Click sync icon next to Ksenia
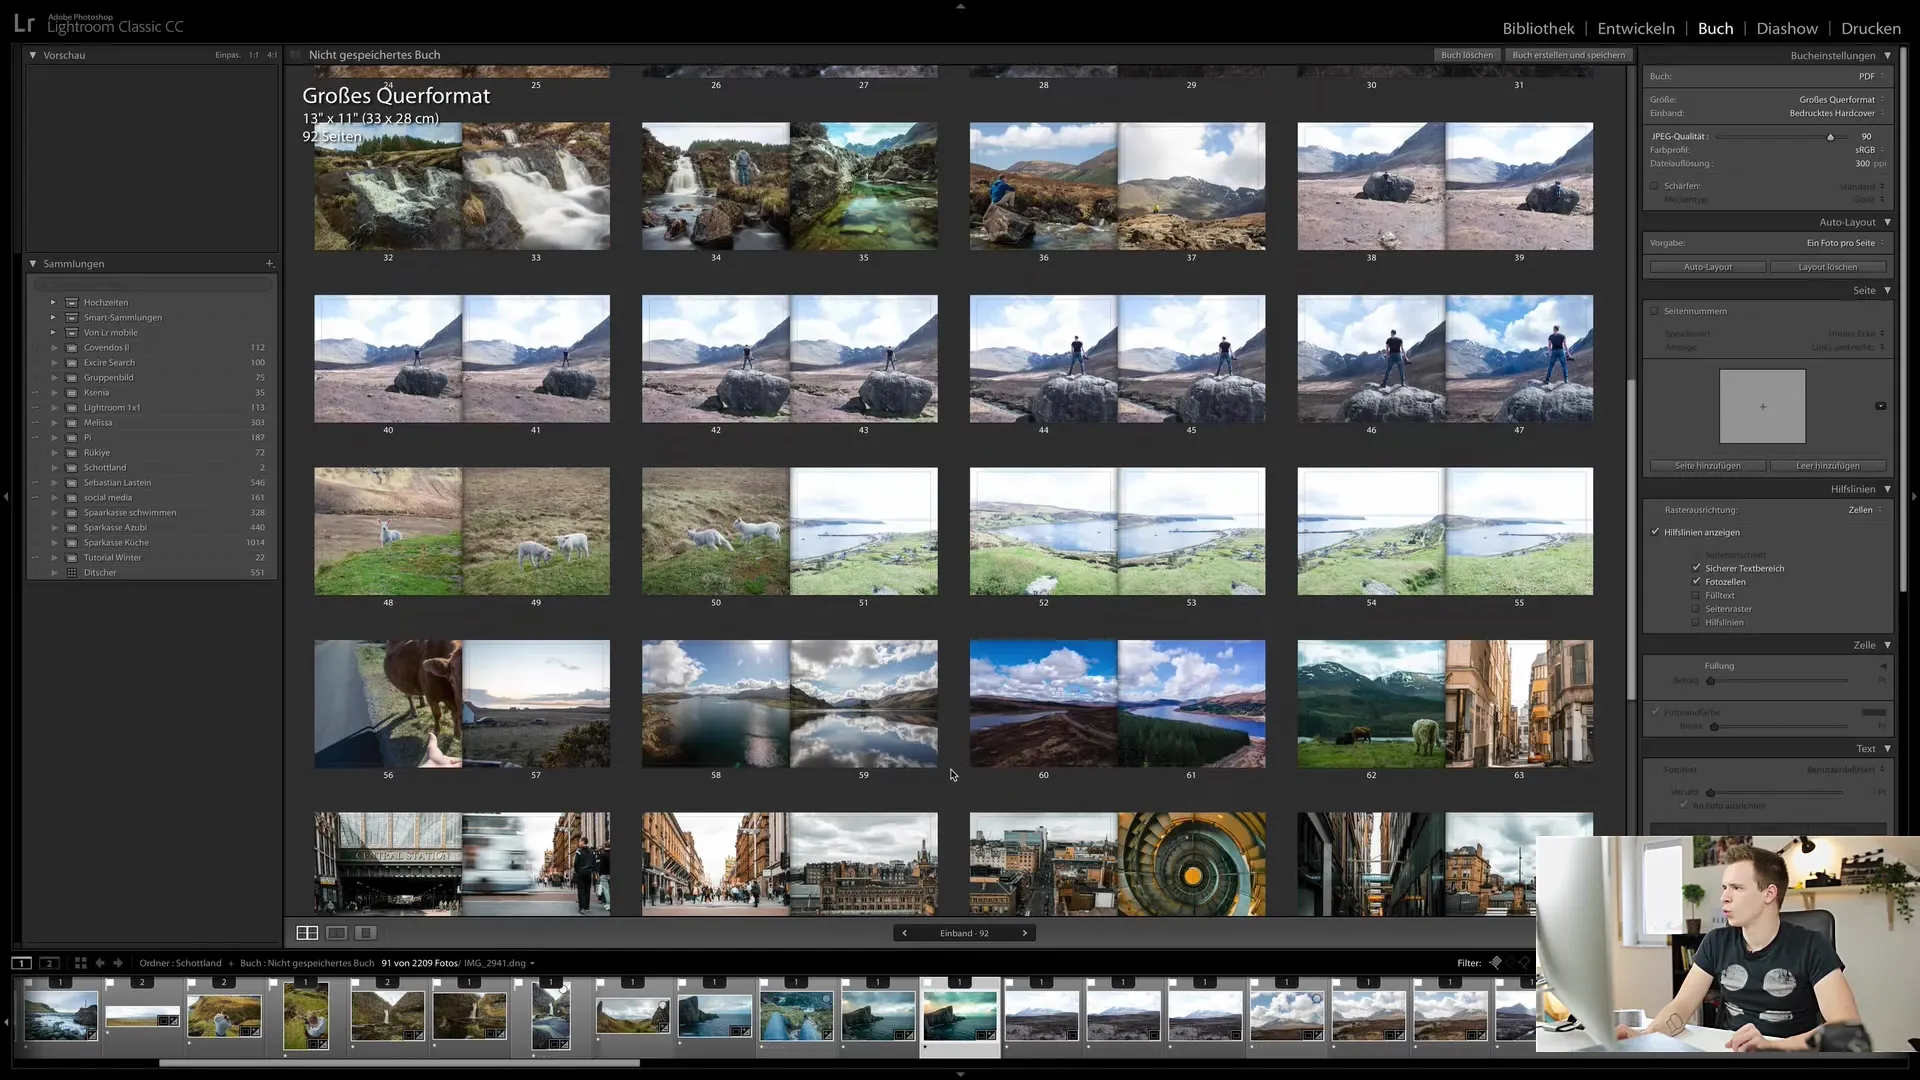The image size is (1920, 1080). click(35, 393)
